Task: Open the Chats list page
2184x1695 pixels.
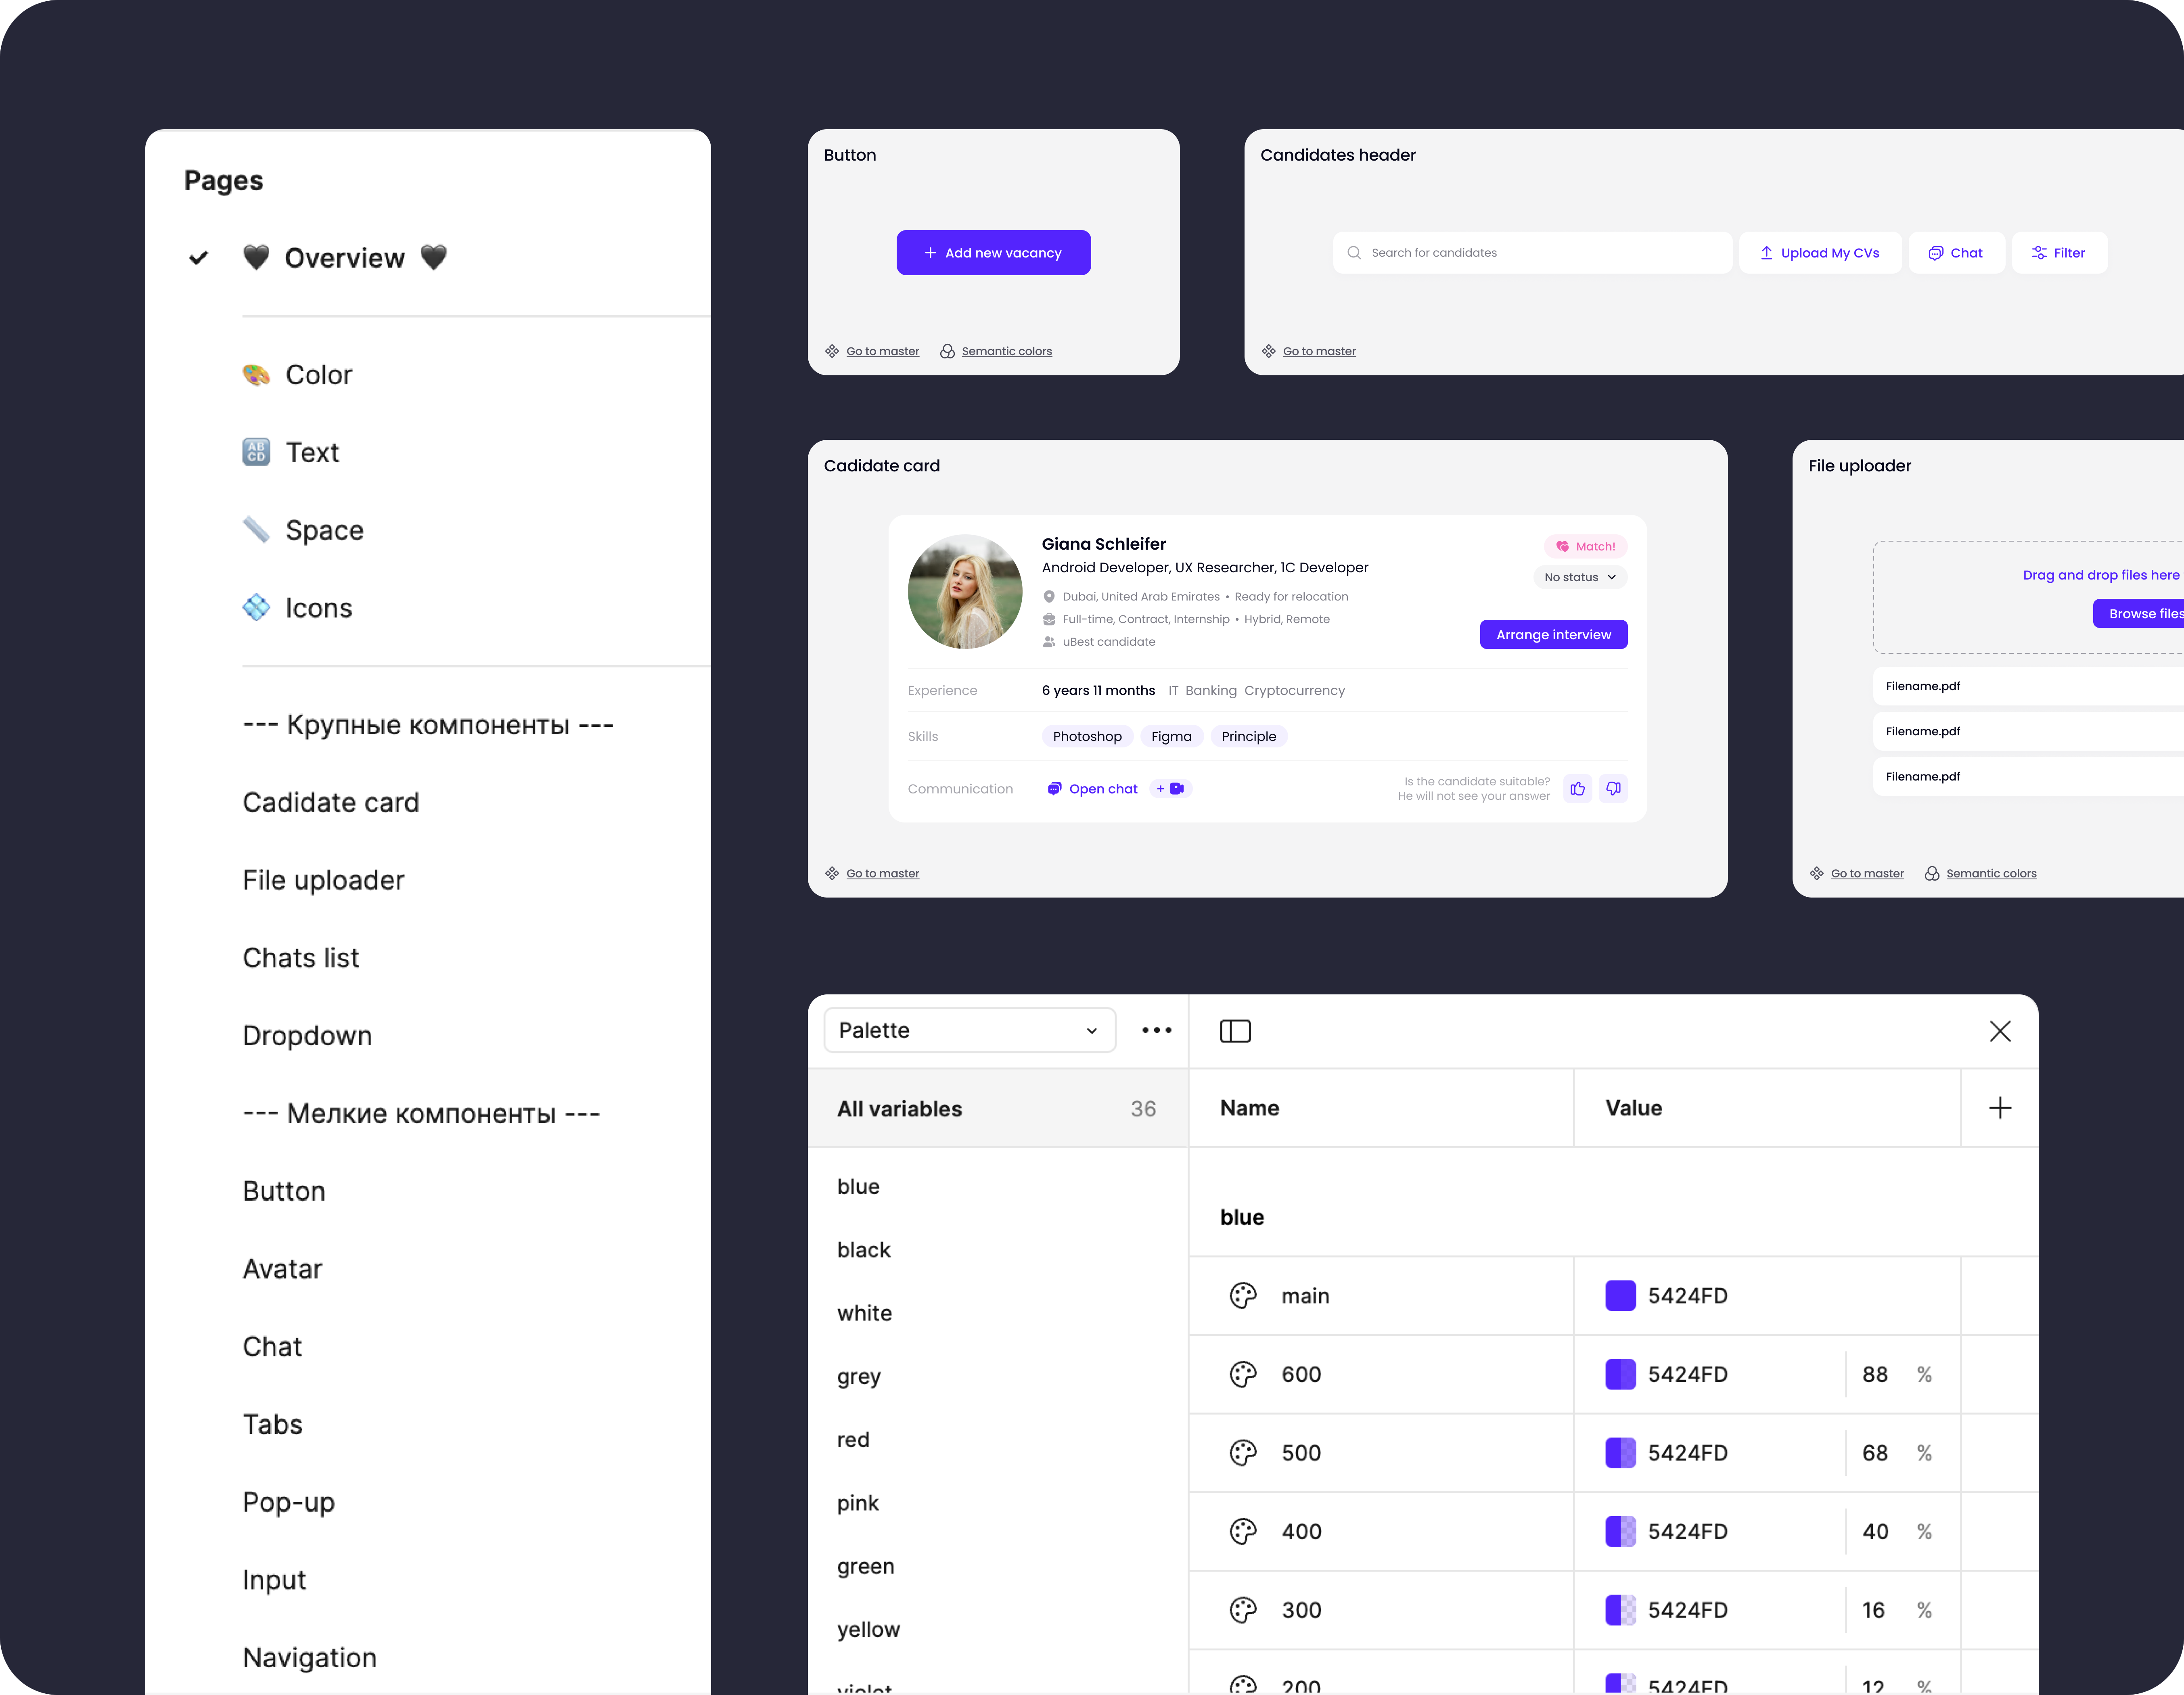Action: (301, 958)
